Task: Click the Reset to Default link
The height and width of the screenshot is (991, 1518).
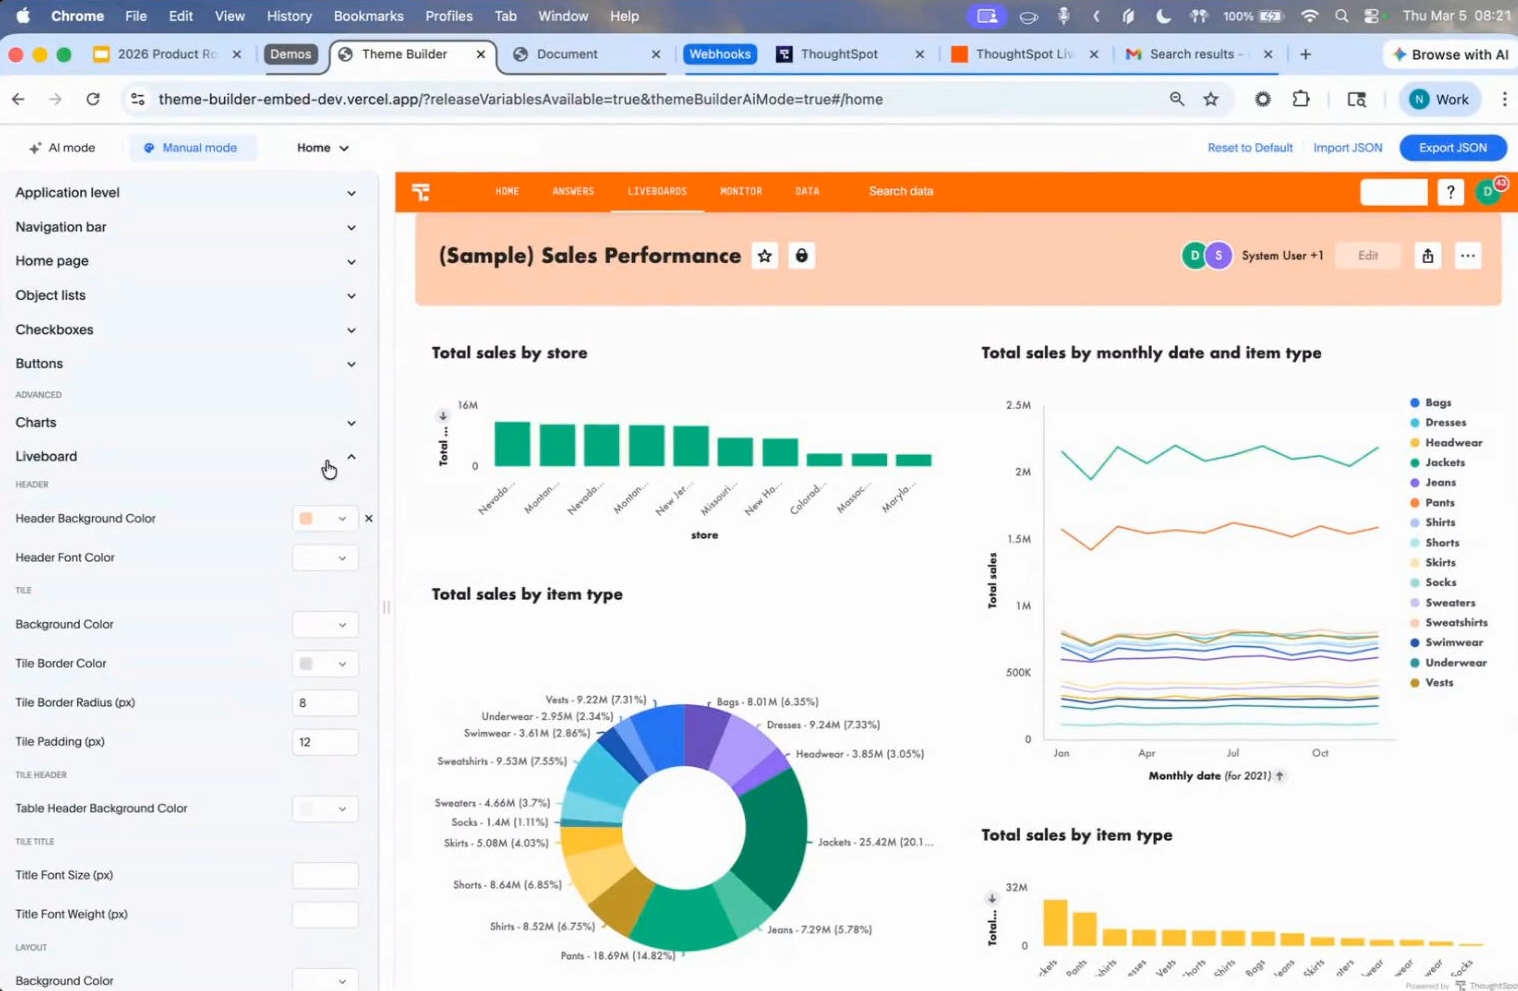Action: coord(1249,148)
